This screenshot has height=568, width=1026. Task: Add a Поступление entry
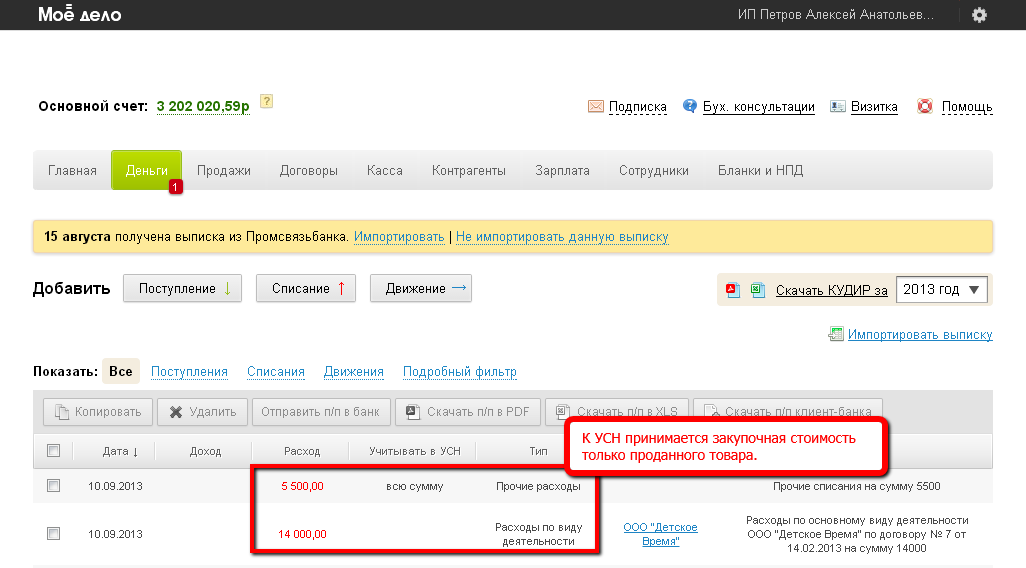(x=183, y=288)
